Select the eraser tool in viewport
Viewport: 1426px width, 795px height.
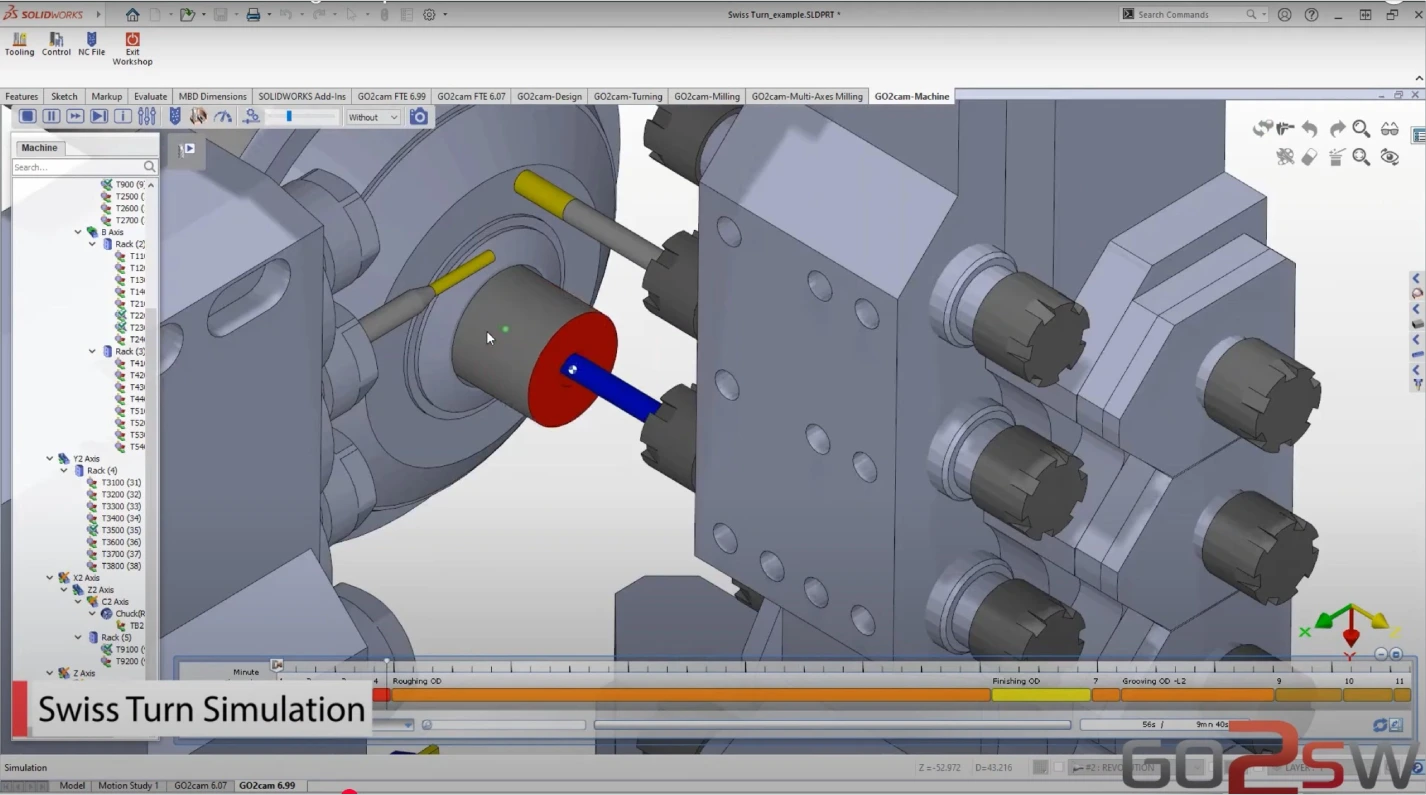point(1309,157)
